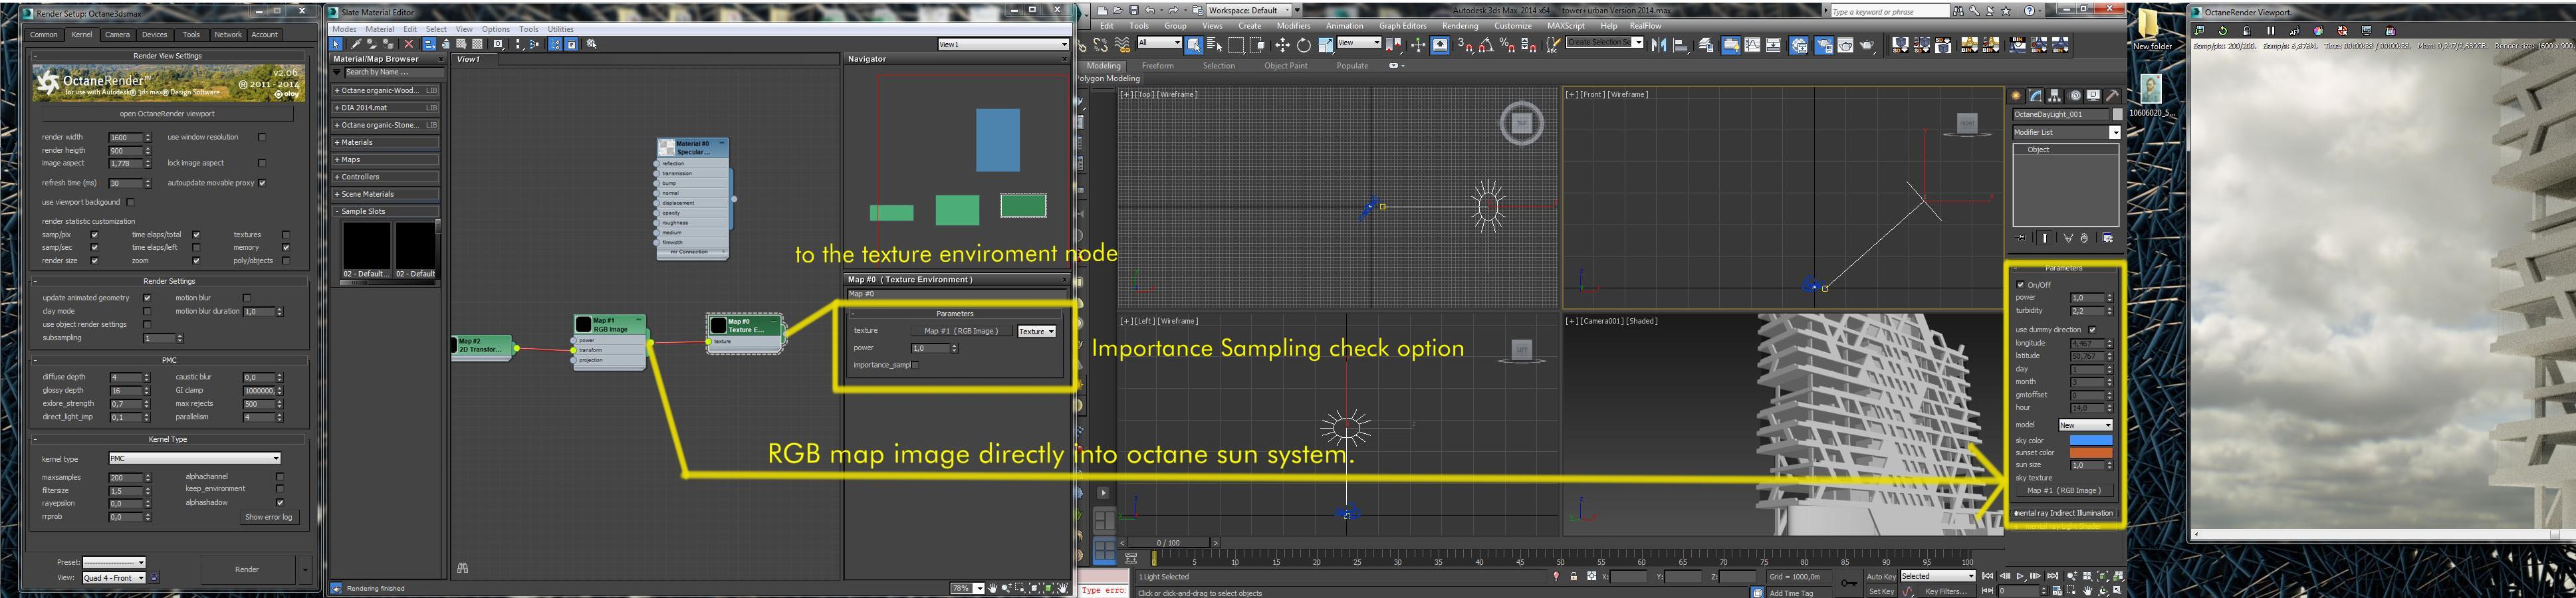The image size is (2576, 598).
Task: Click the red delete icon in Slate editor
Action: [408, 44]
